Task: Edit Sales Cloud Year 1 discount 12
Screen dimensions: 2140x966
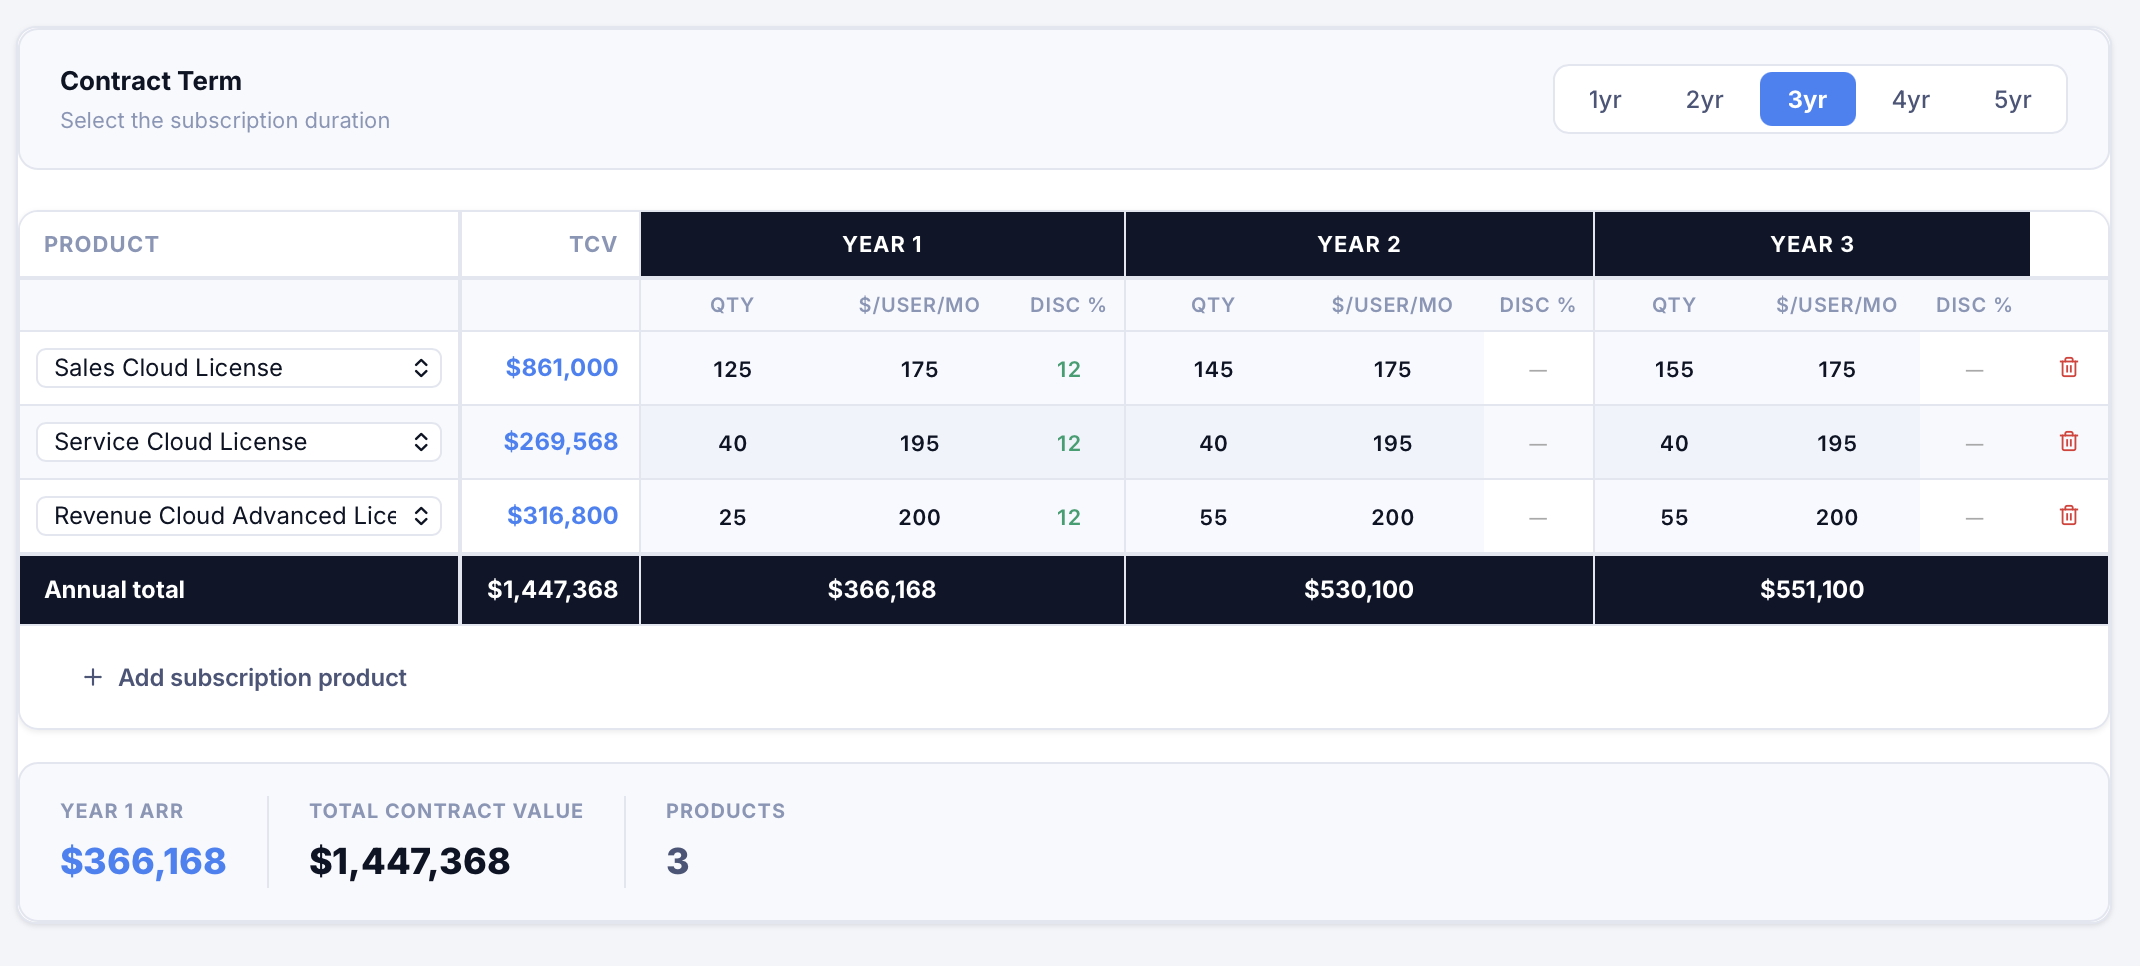Action: (x=1068, y=369)
